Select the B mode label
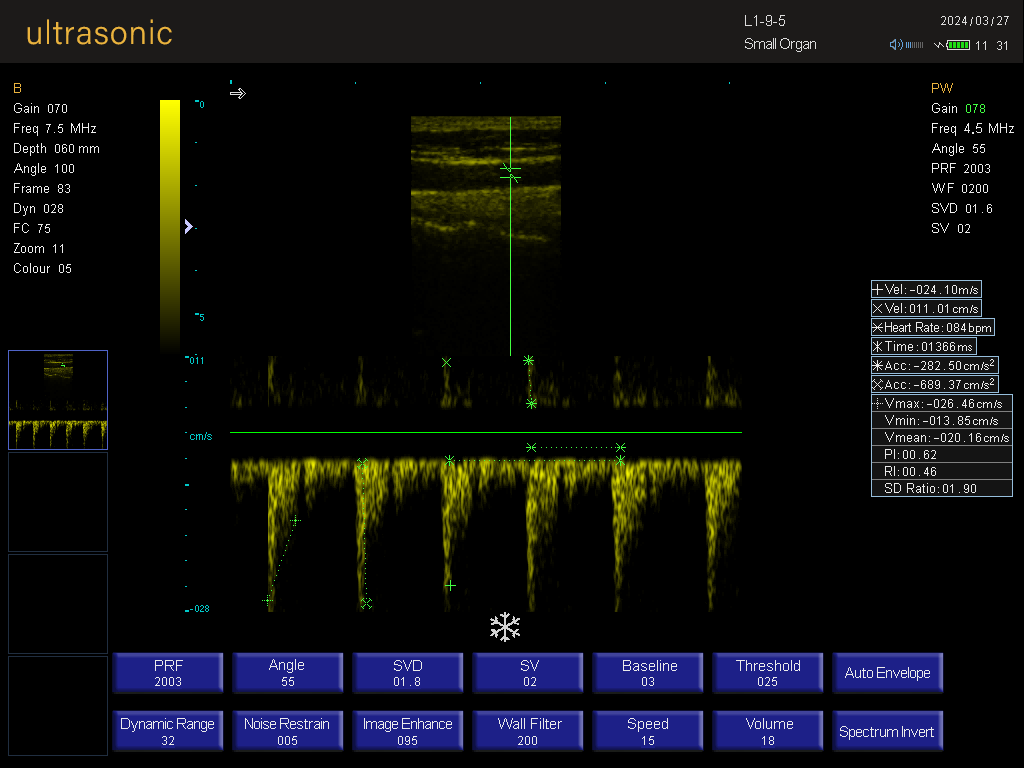Screen dimensions: 1024x768 tap(17, 88)
